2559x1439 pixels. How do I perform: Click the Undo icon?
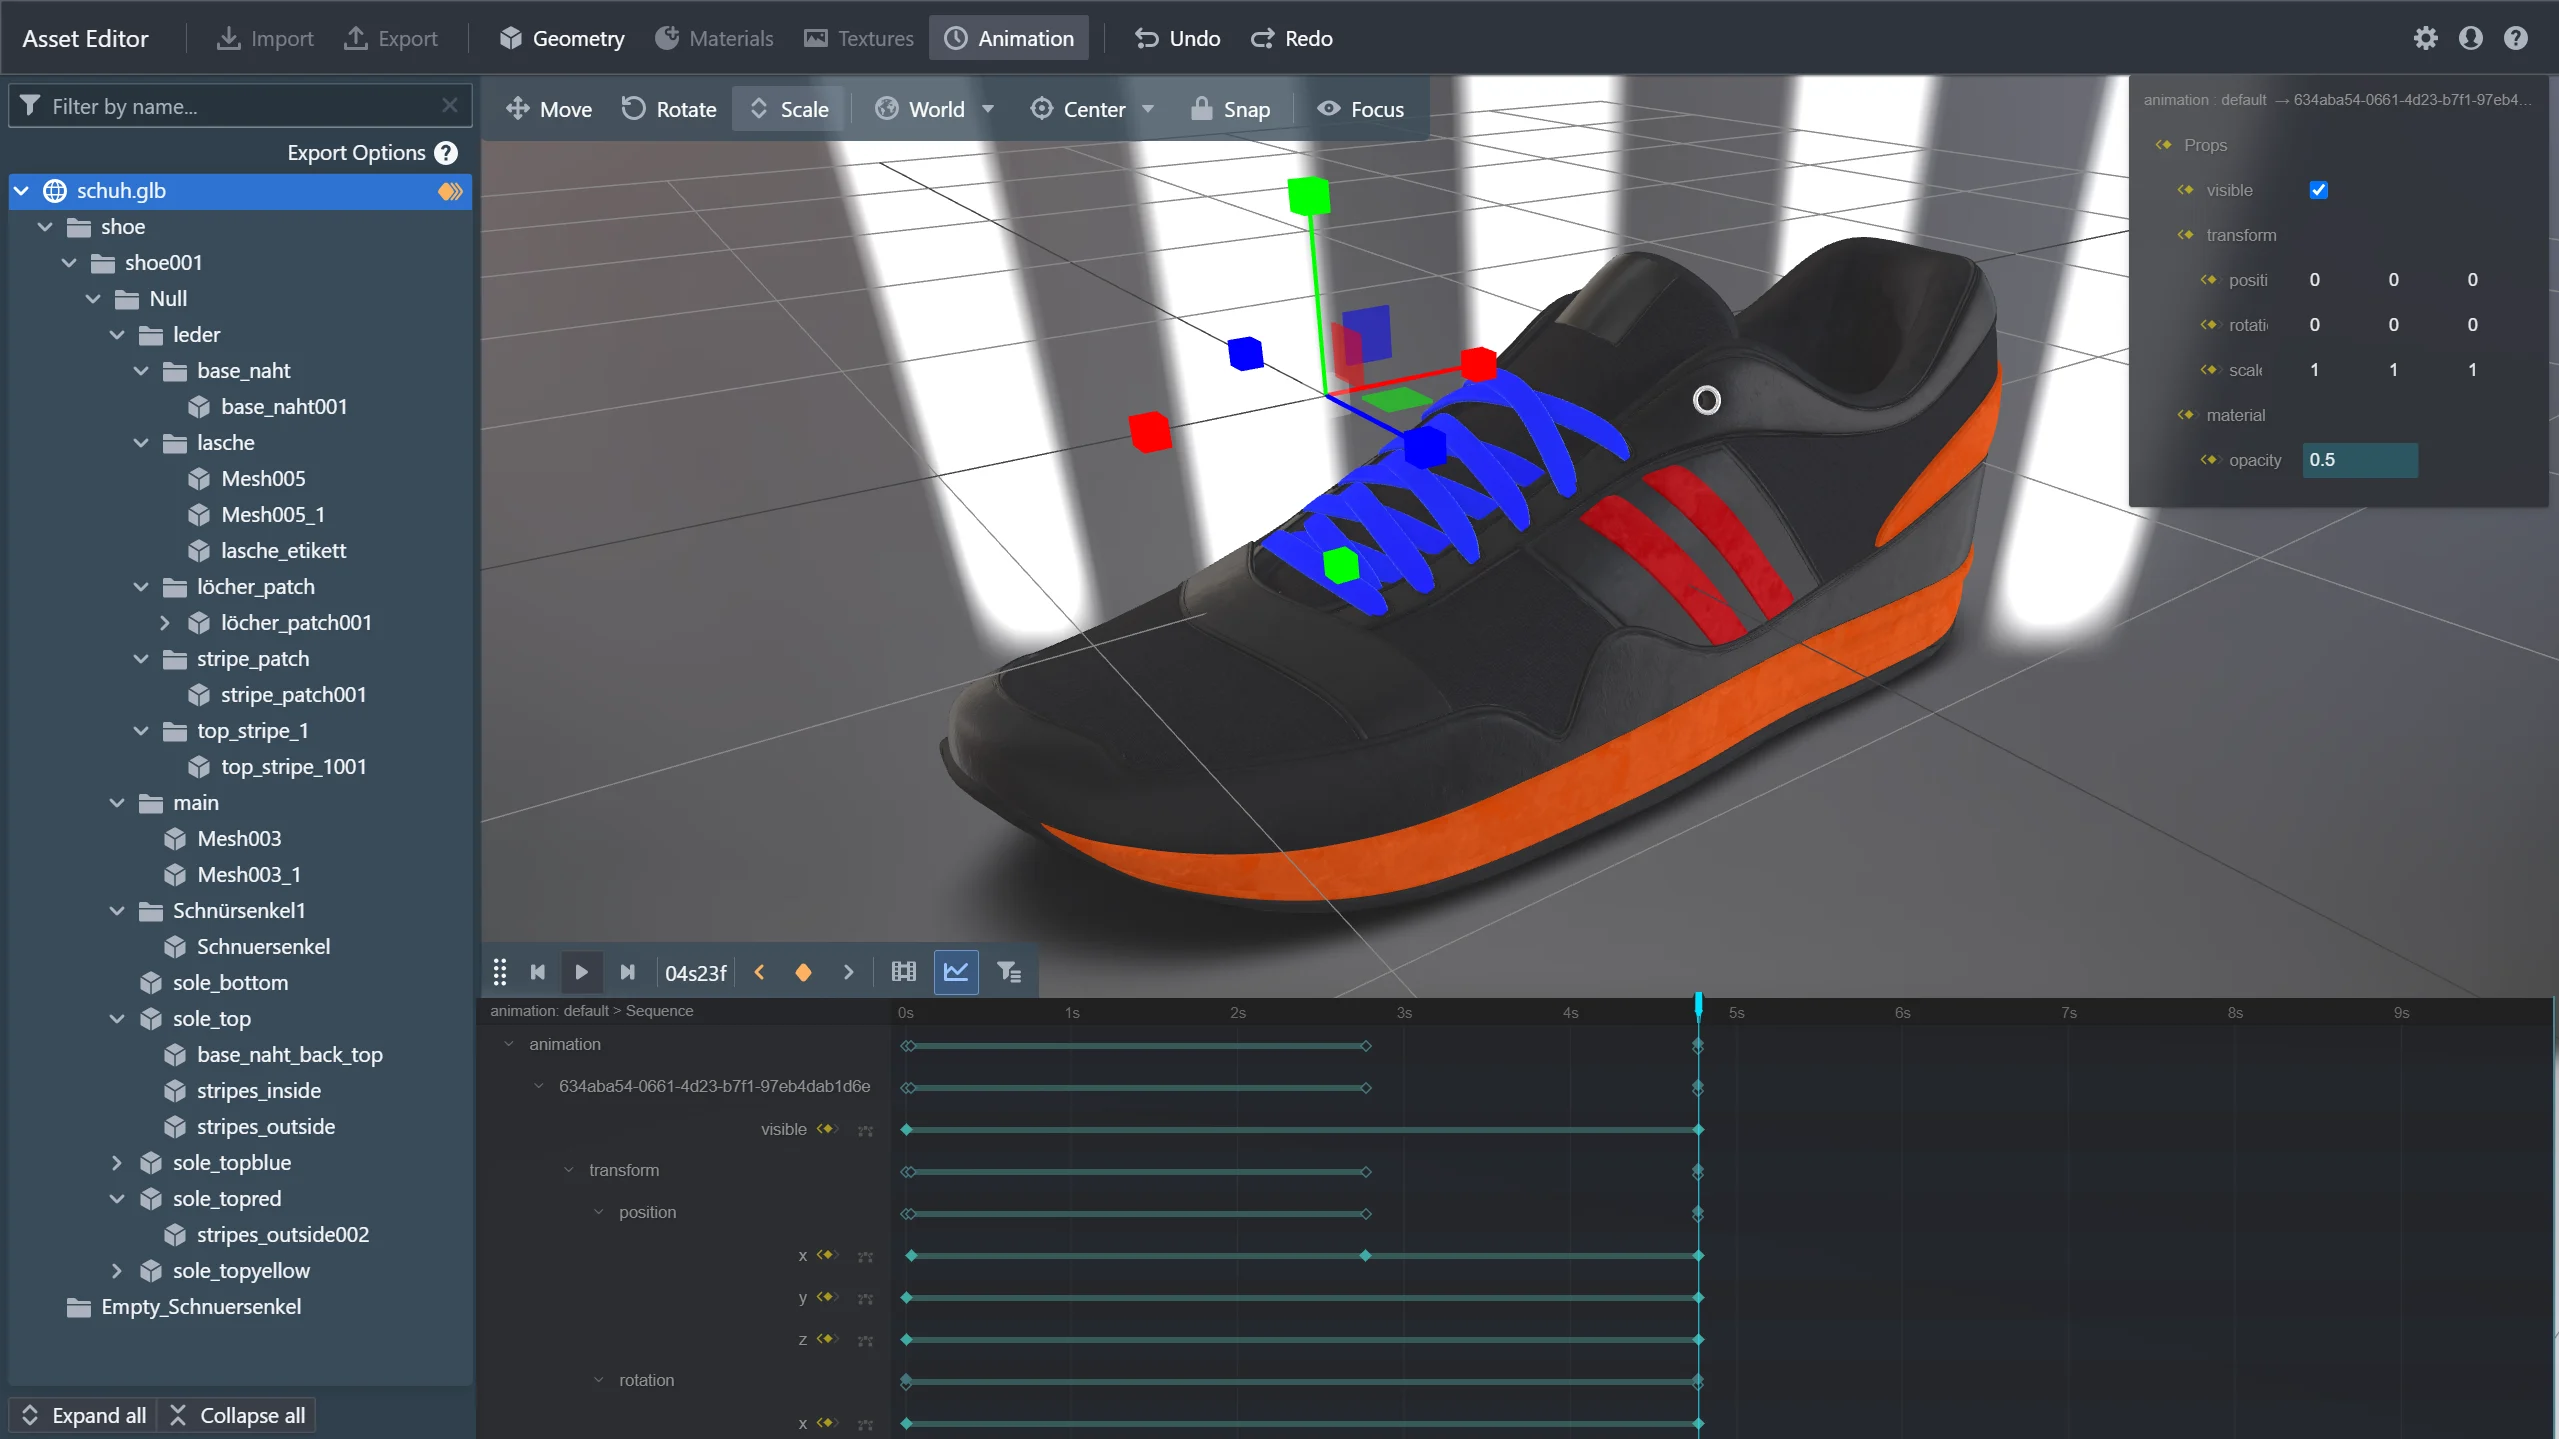(x=1147, y=38)
